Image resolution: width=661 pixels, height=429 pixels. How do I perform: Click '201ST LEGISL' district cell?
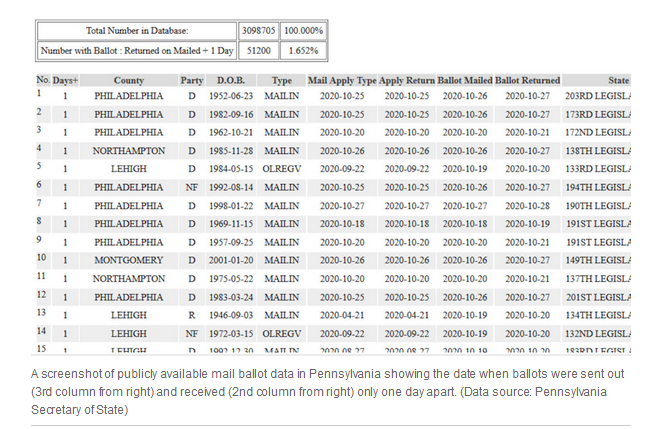click(x=597, y=297)
